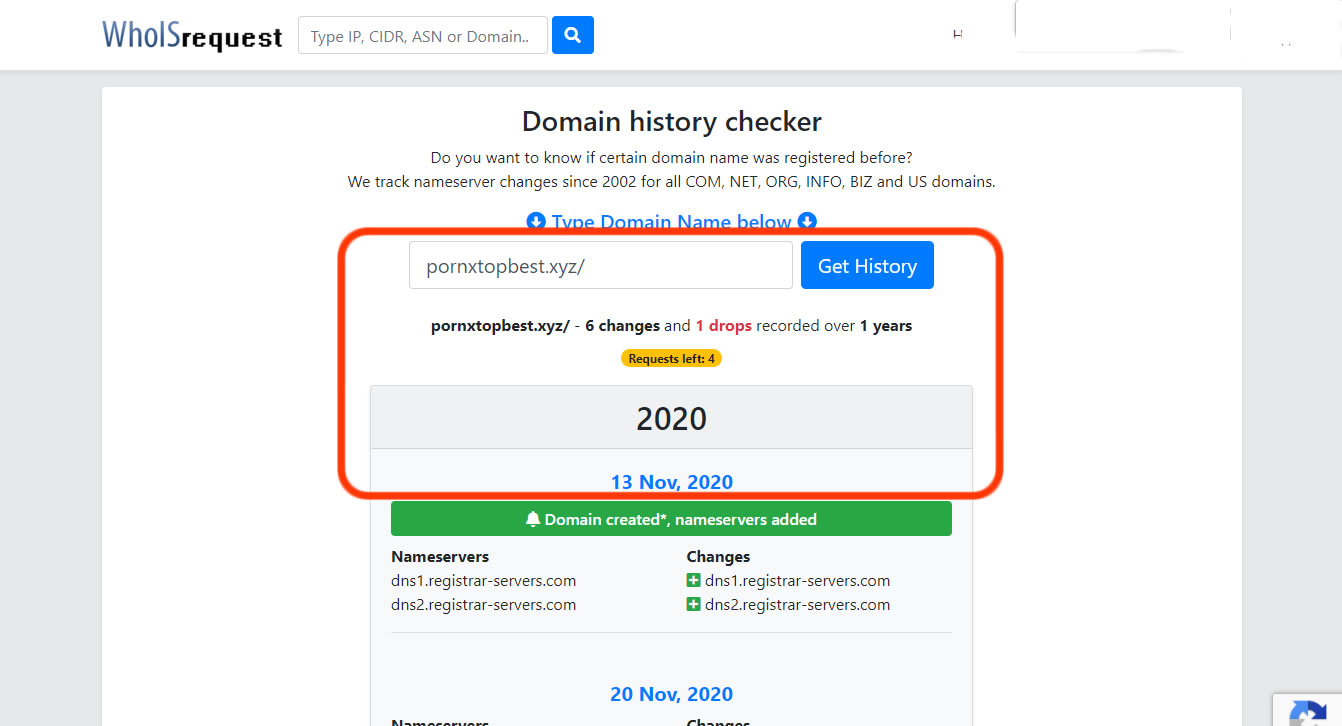Select dns2.registrar-servers.com under Nameservers column
This screenshot has height=726, width=1342.
(484, 604)
